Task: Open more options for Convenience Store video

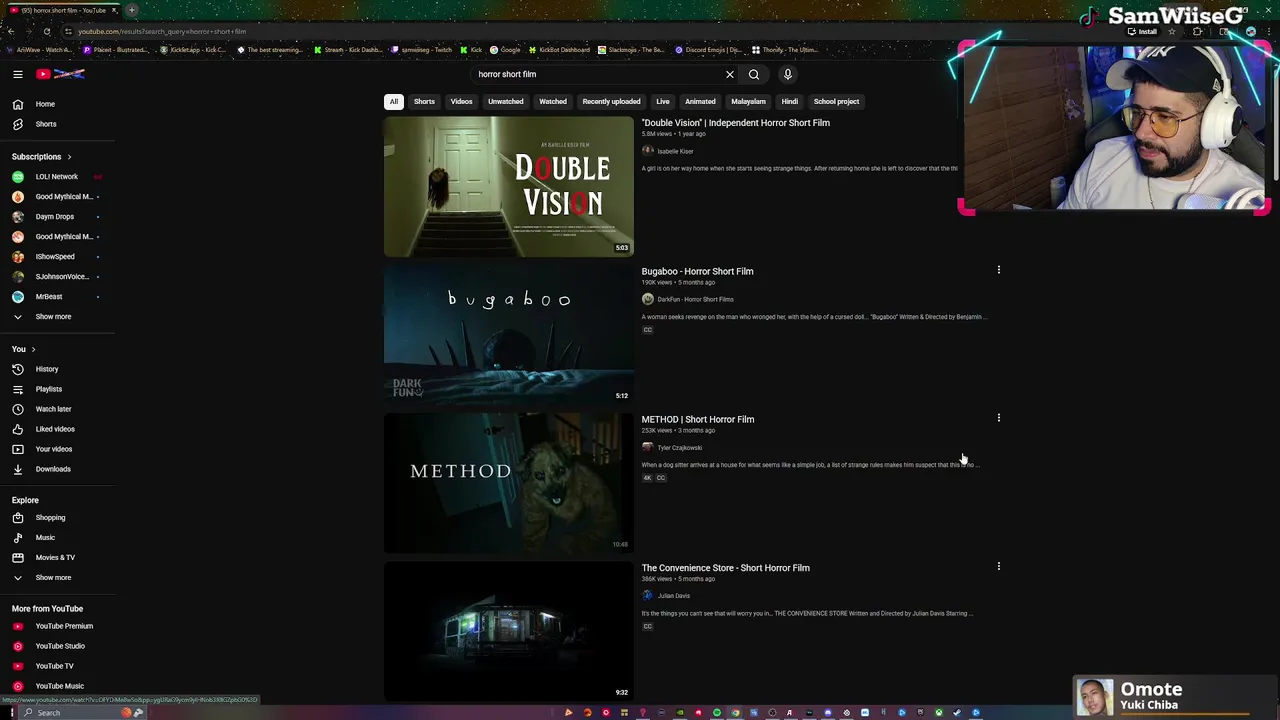Action: (998, 567)
